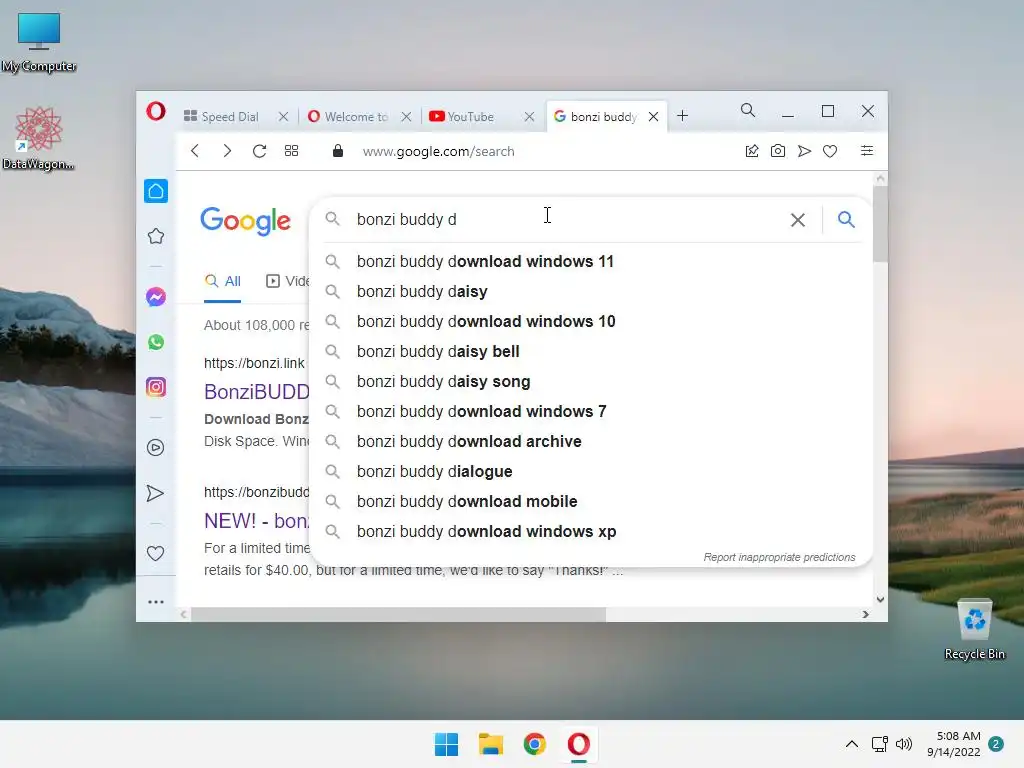Choose suggestion 'bonzi buddy dialogue'

click(591, 472)
